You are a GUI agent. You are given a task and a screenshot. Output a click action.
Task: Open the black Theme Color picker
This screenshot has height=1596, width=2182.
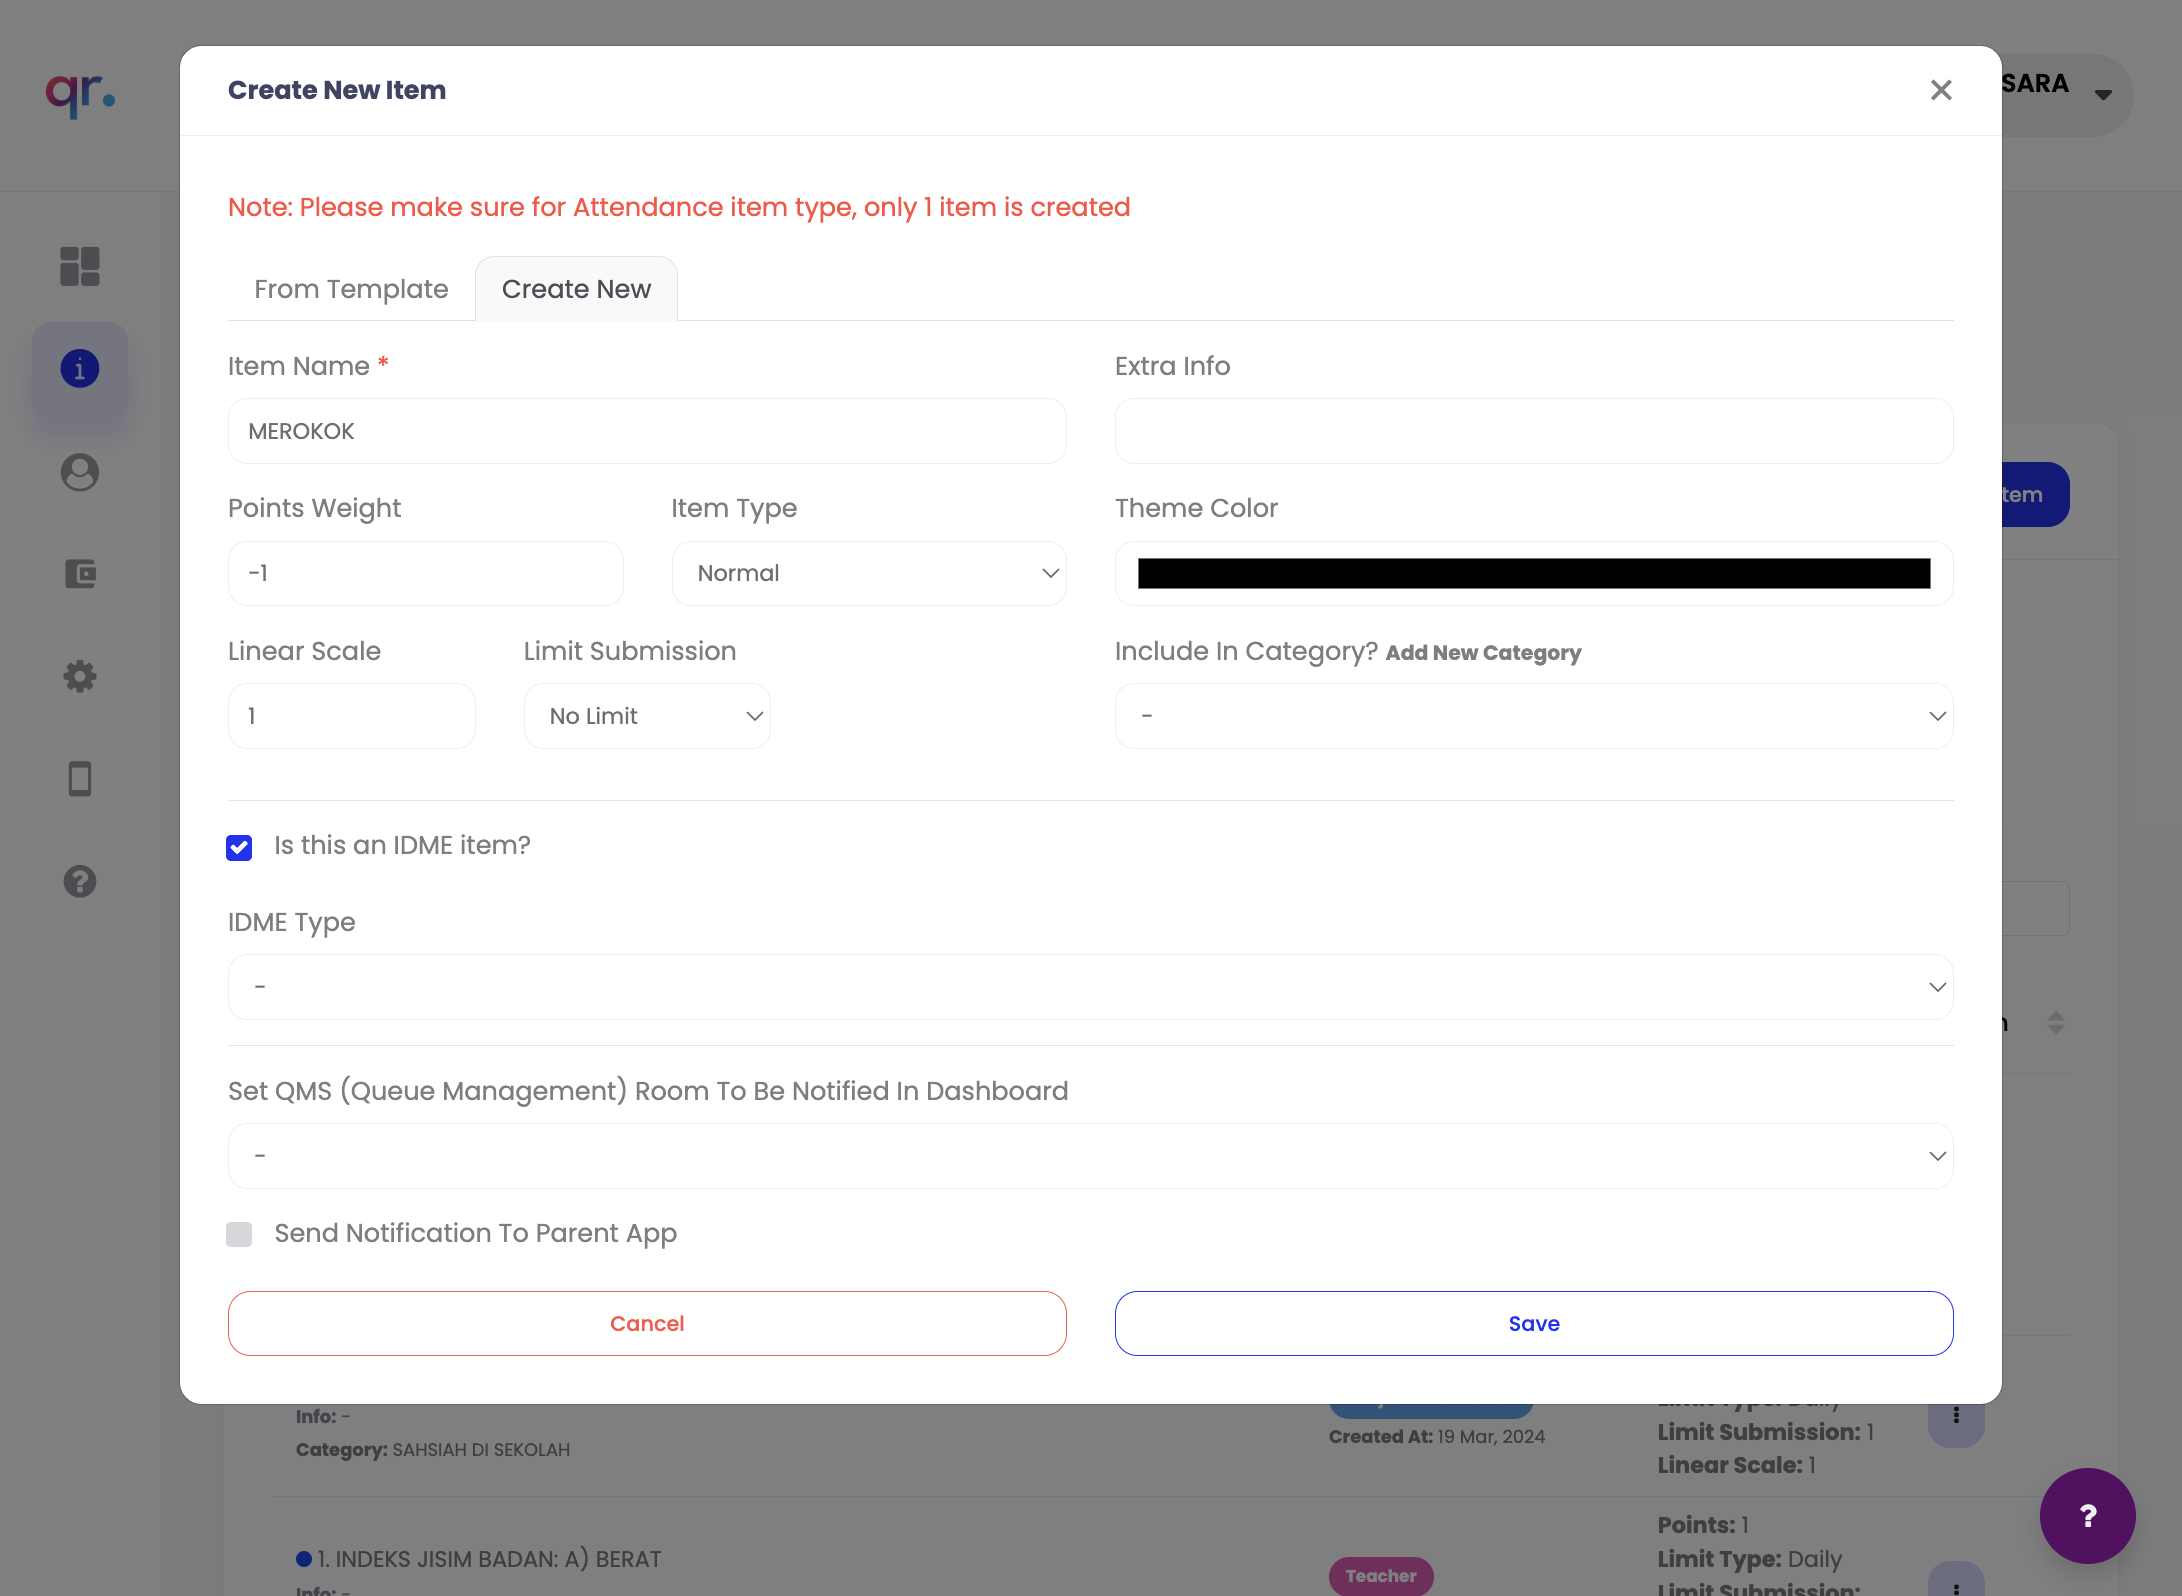1534,573
